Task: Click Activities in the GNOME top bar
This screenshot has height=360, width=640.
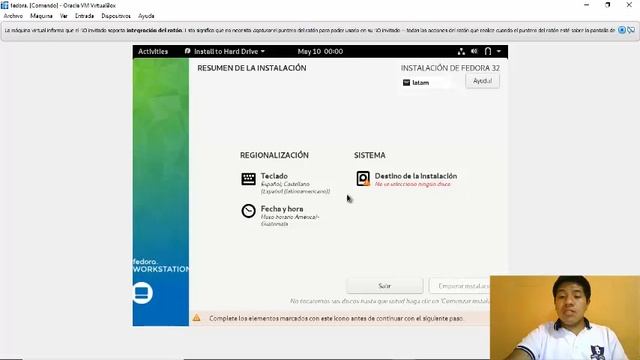Action: [x=153, y=51]
